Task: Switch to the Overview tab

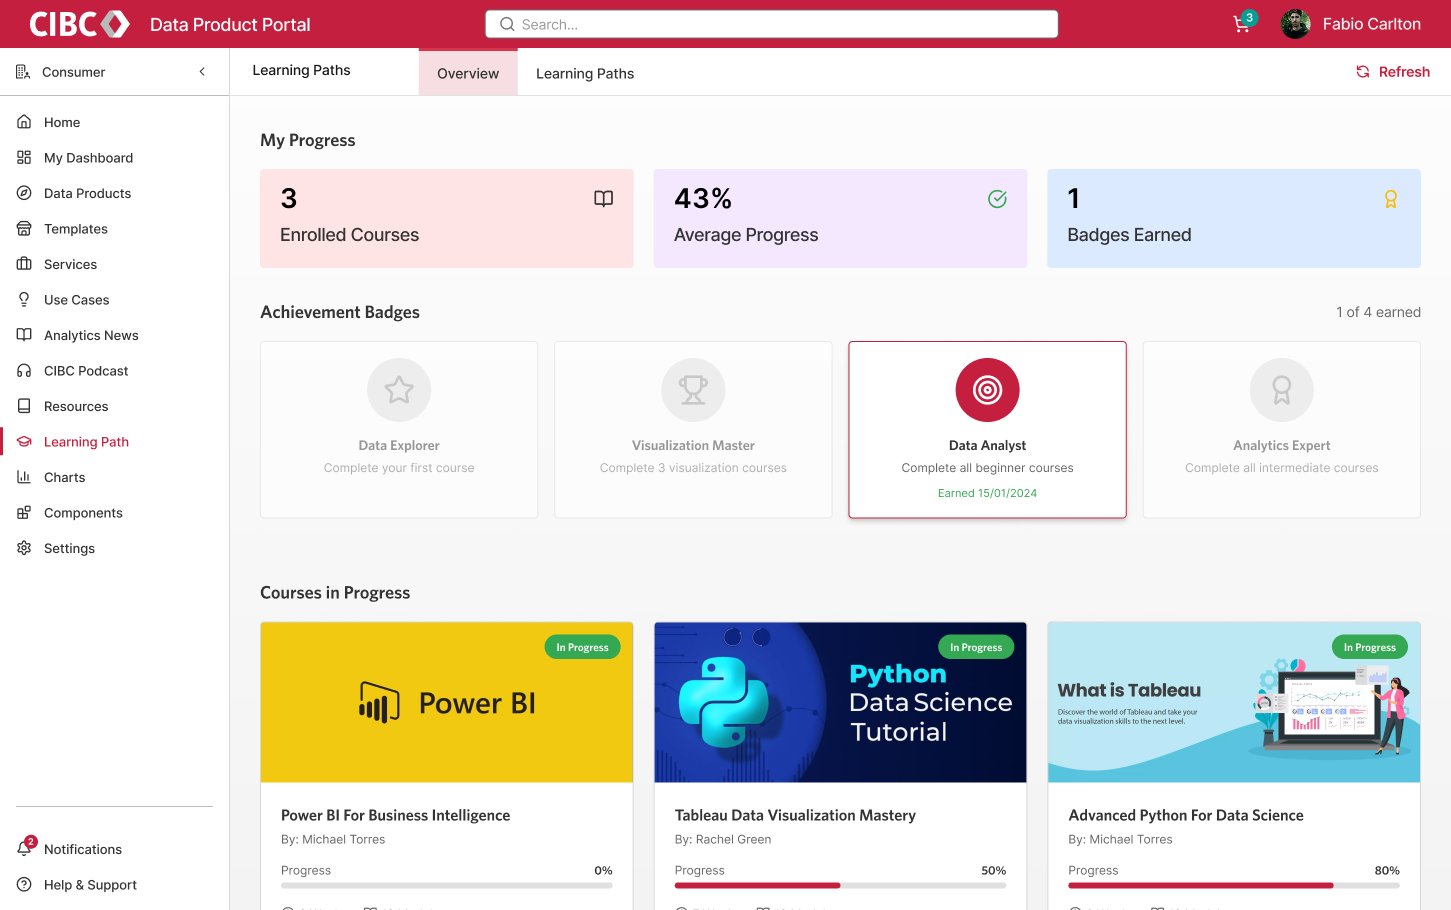Action: coord(468,73)
